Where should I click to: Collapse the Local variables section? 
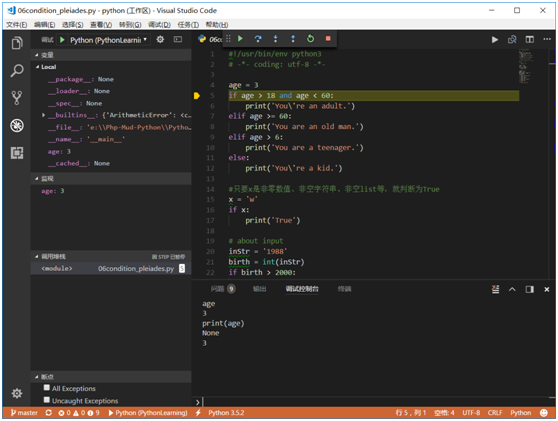37,67
